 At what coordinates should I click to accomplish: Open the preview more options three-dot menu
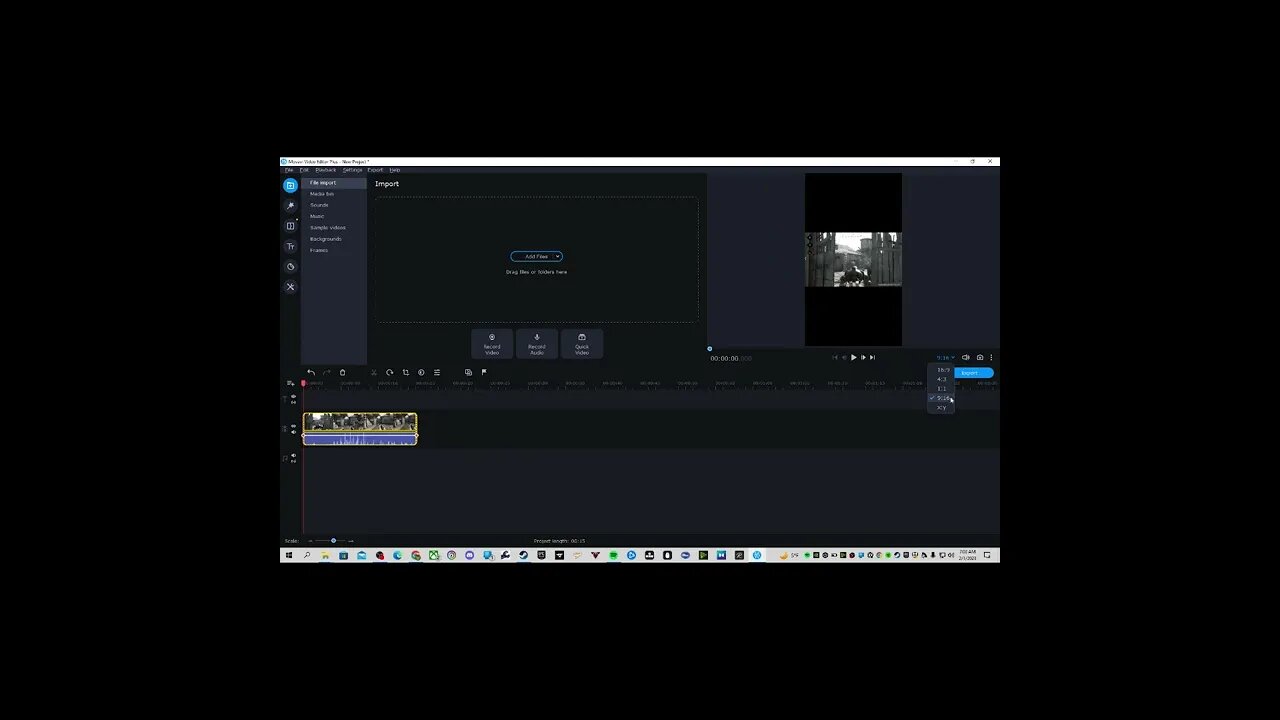tap(991, 357)
